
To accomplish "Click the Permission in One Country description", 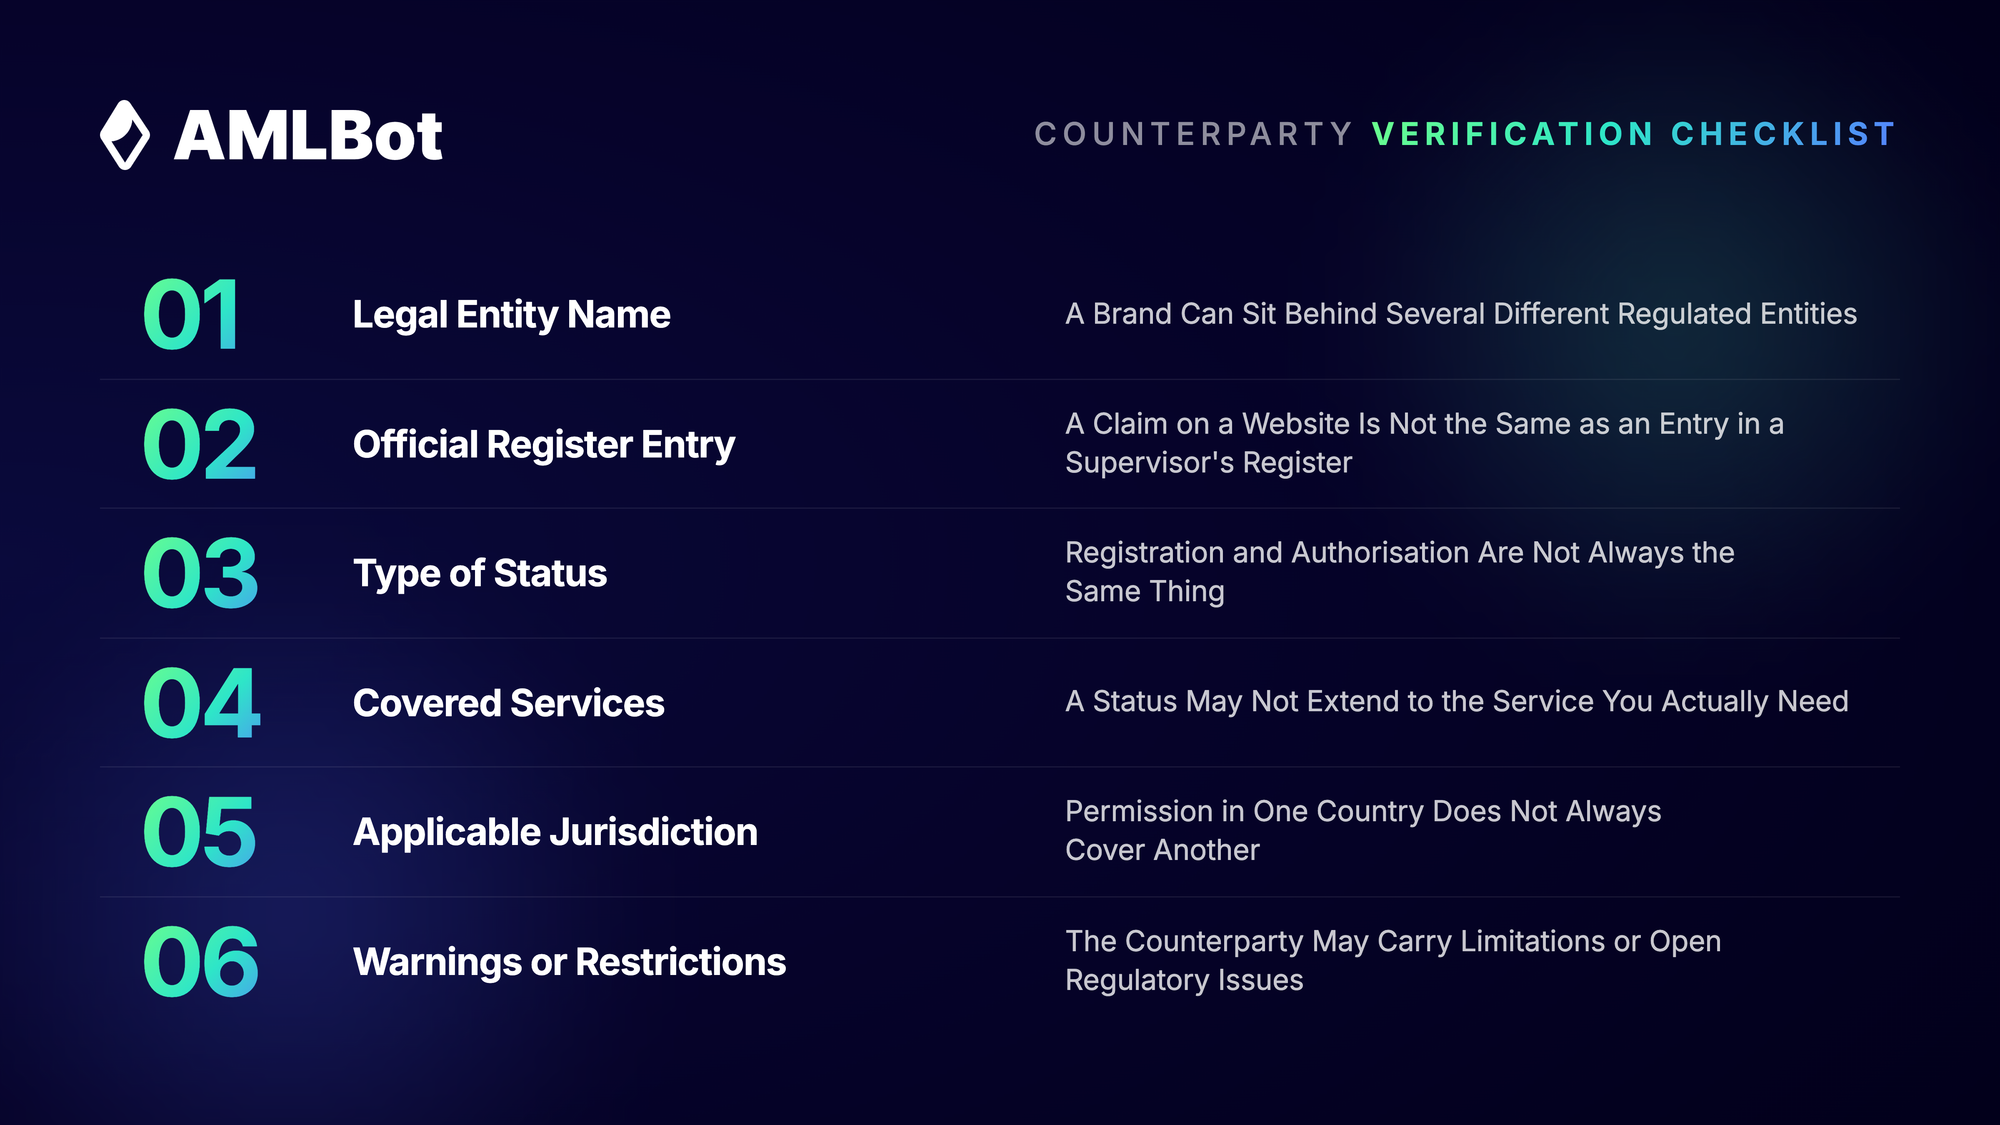I will [x=1363, y=830].
